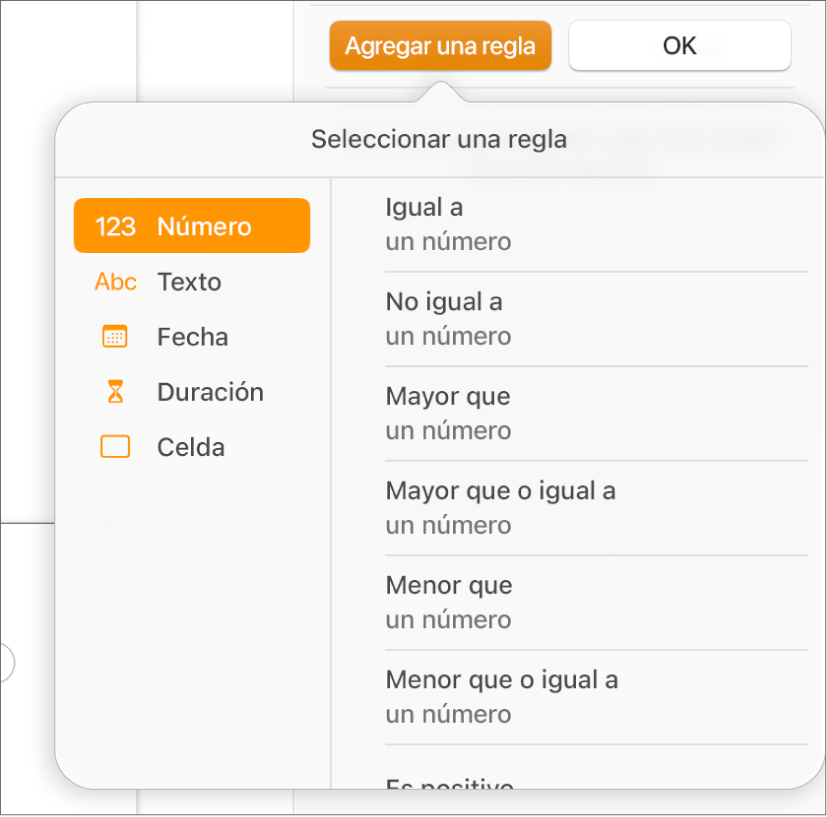
Task: Click the hourglass icon for Duración
Action: [115, 391]
